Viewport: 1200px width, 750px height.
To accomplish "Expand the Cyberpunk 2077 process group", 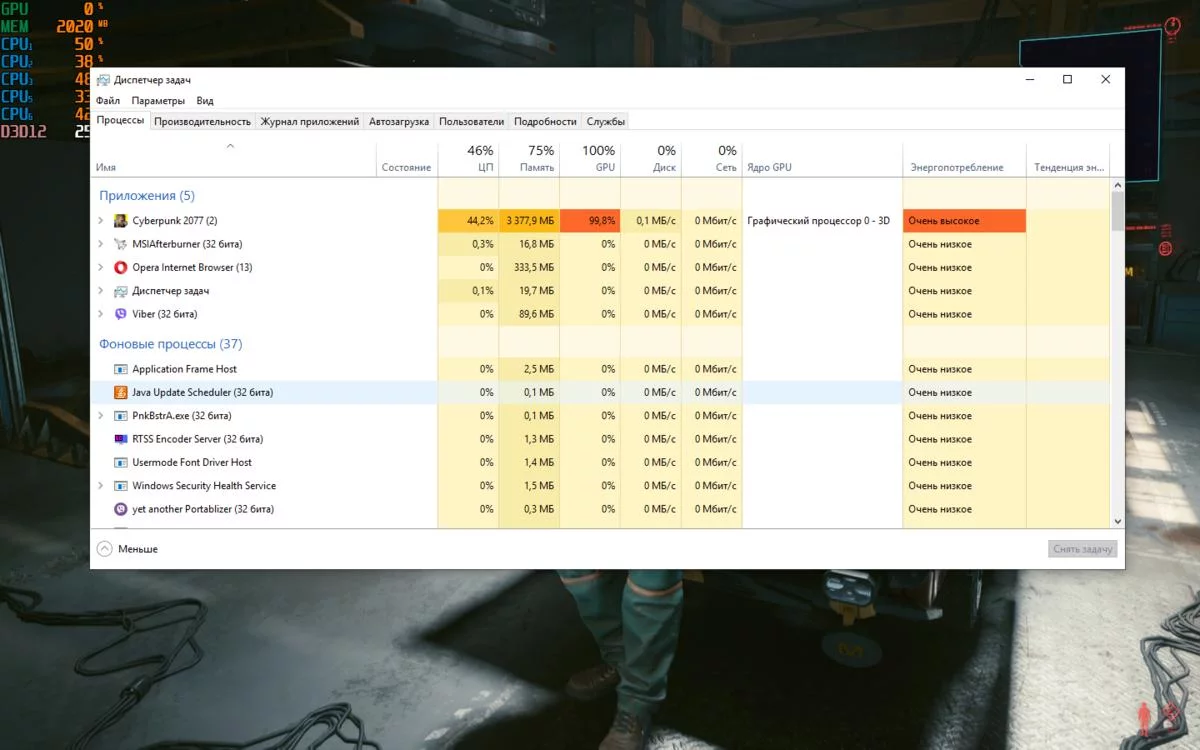I will (x=101, y=221).
